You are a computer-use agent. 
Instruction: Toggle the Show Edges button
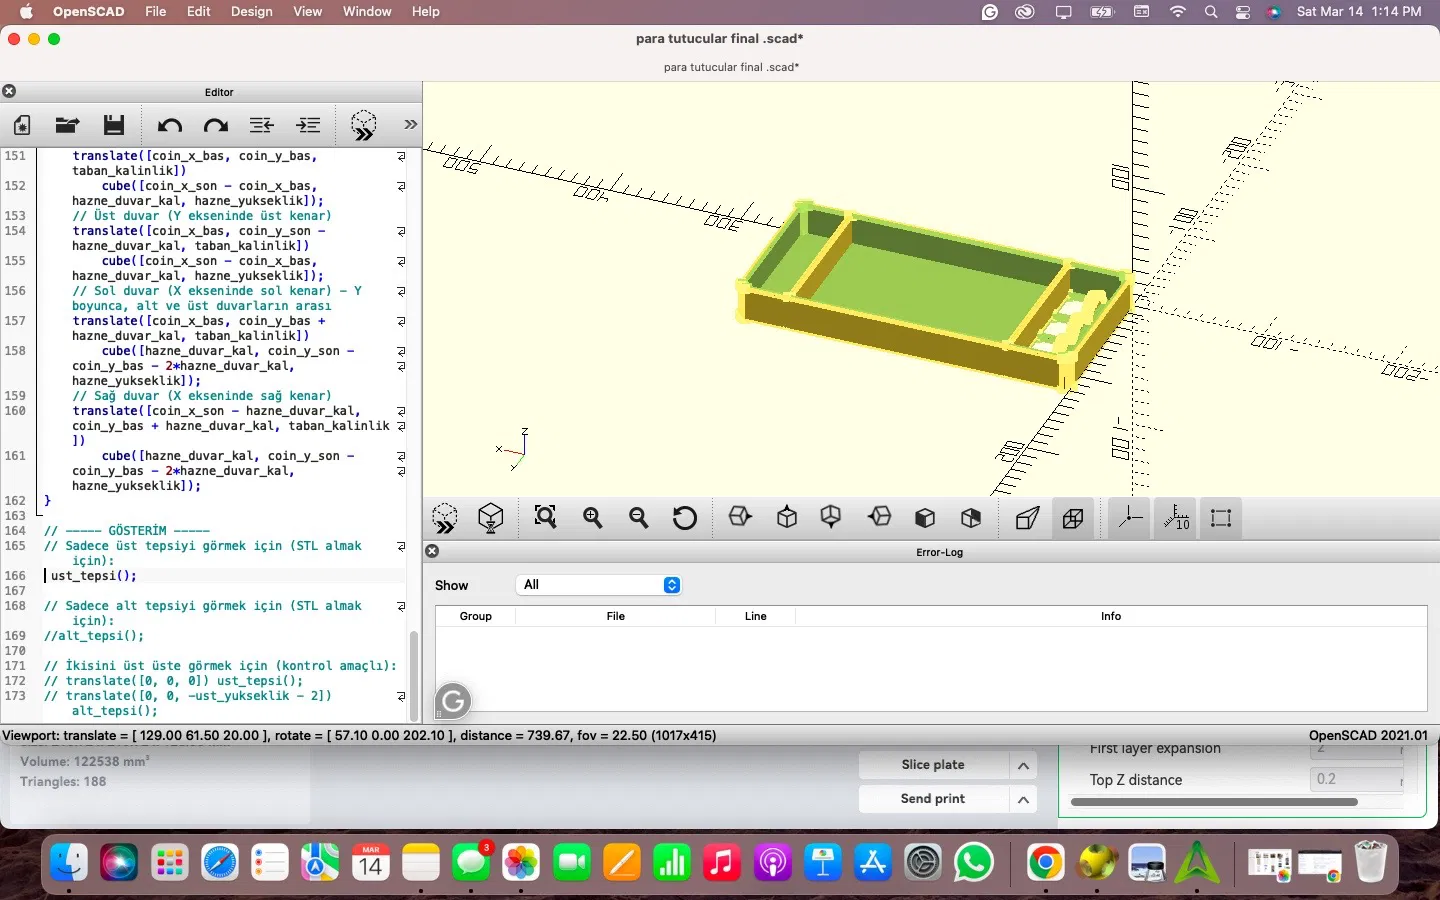click(x=1221, y=518)
